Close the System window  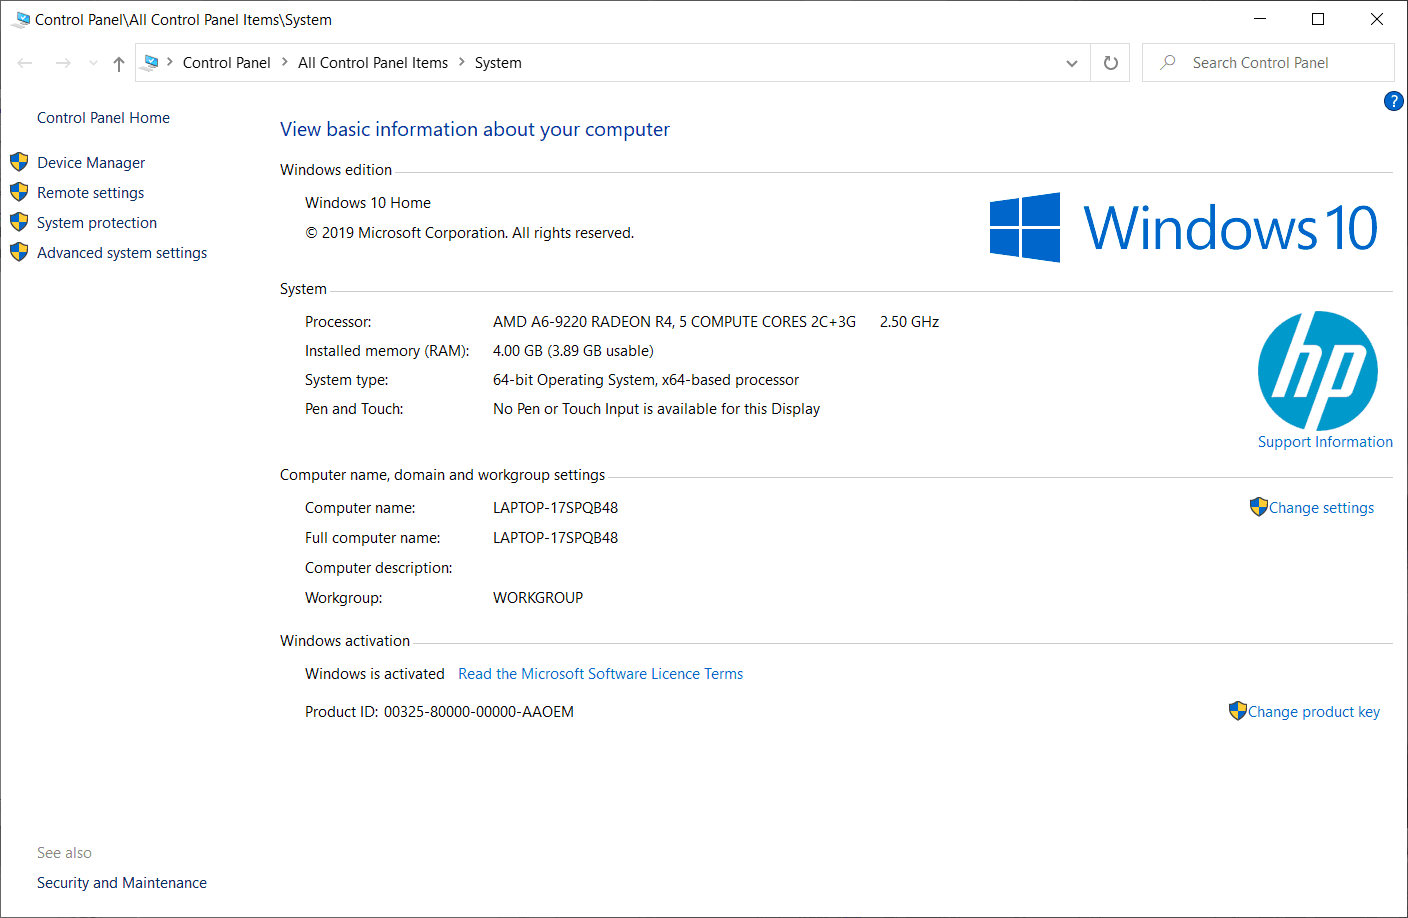coord(1377,19)
